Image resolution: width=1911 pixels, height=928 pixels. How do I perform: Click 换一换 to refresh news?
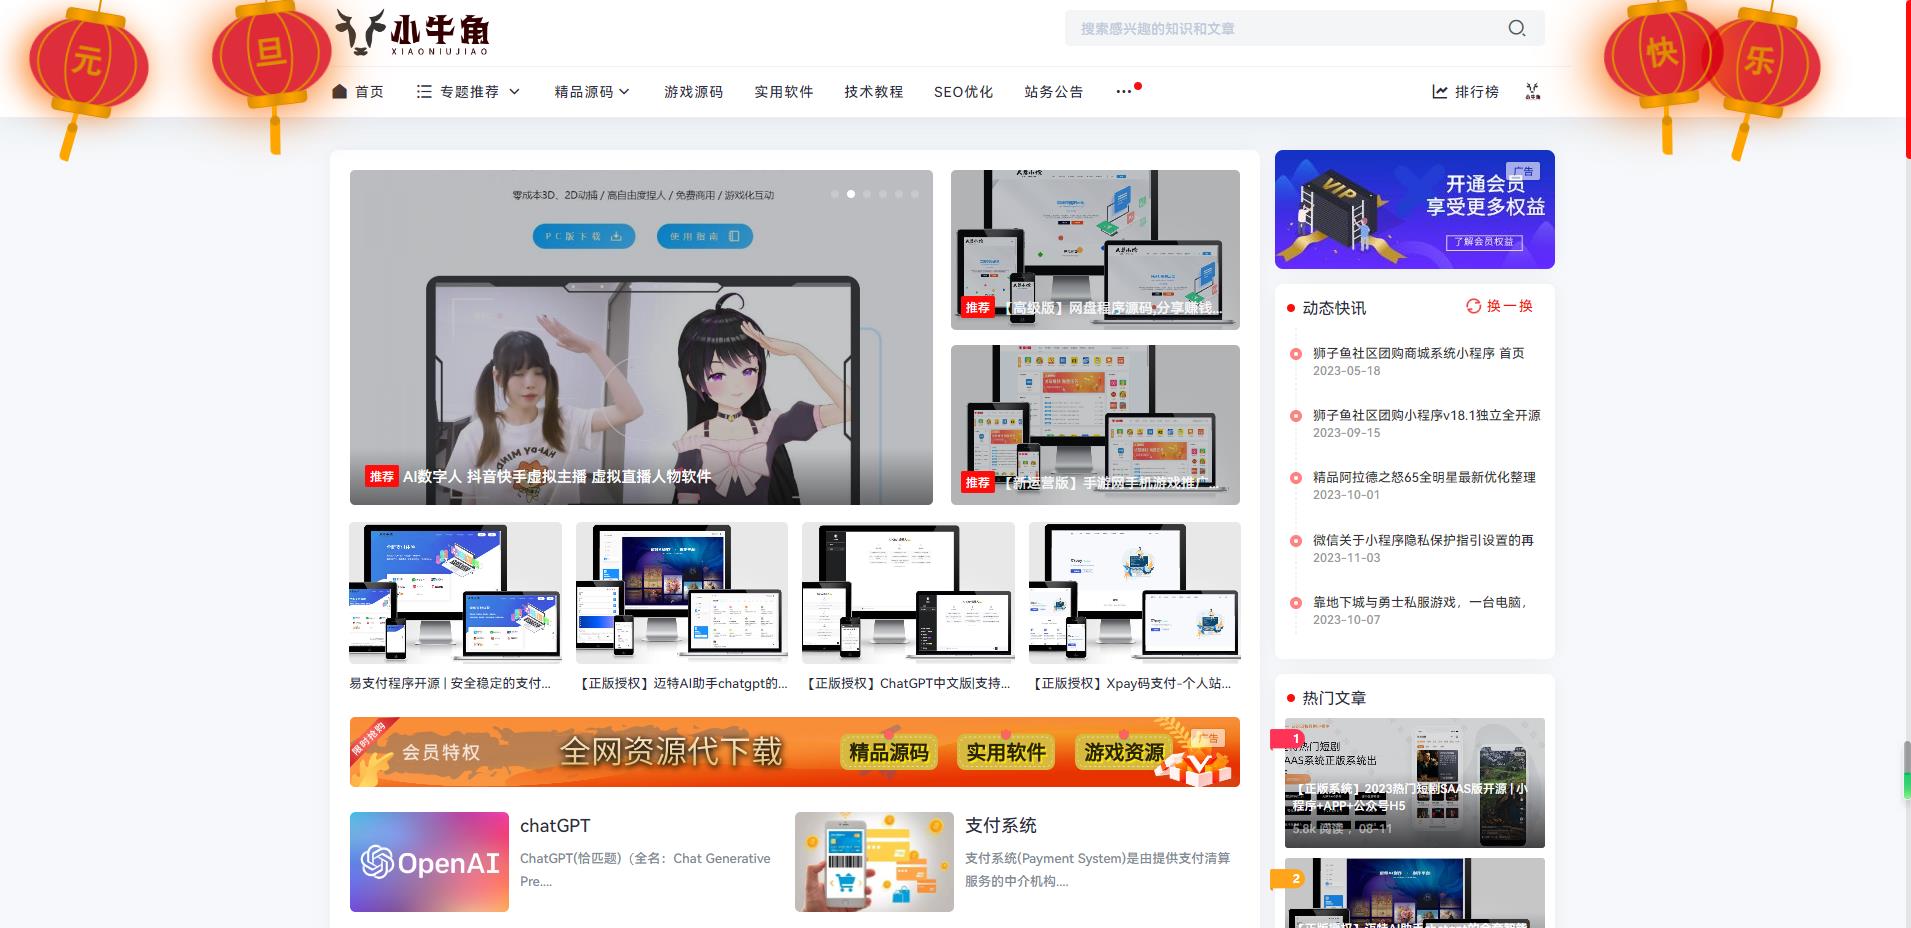pos(1509,306)
